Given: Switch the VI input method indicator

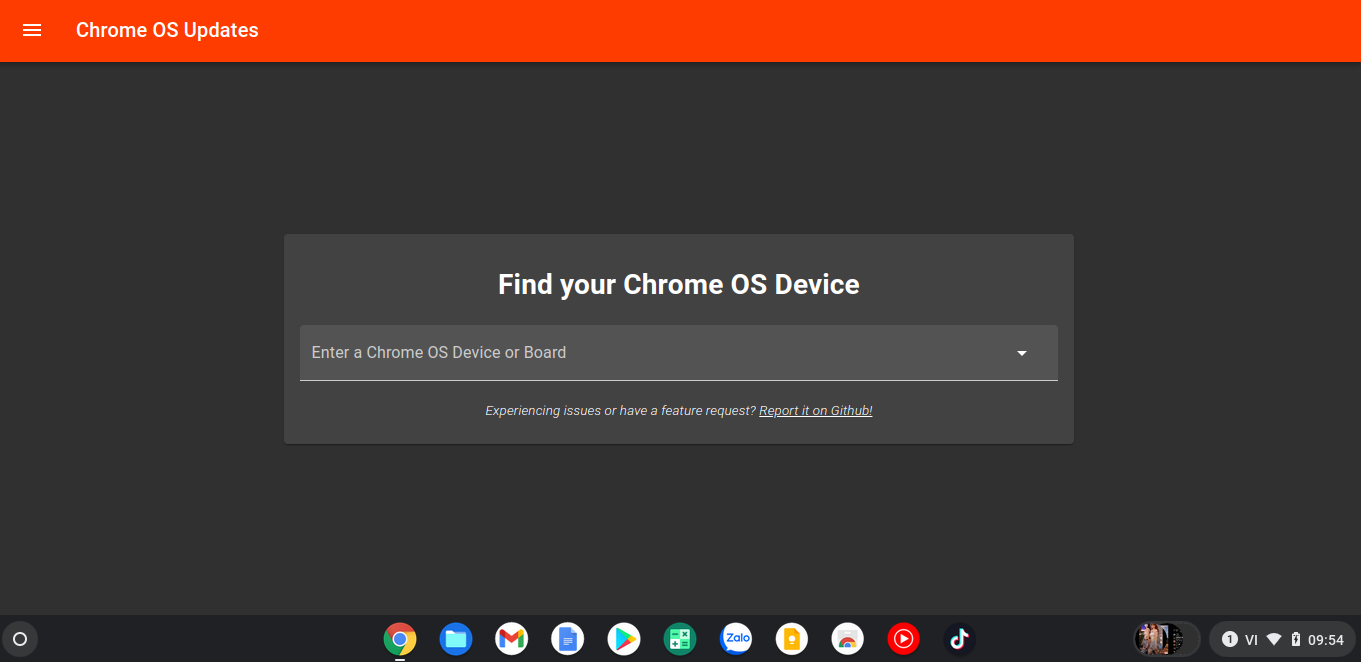Looking at the screenshot, I should 1251,640.
